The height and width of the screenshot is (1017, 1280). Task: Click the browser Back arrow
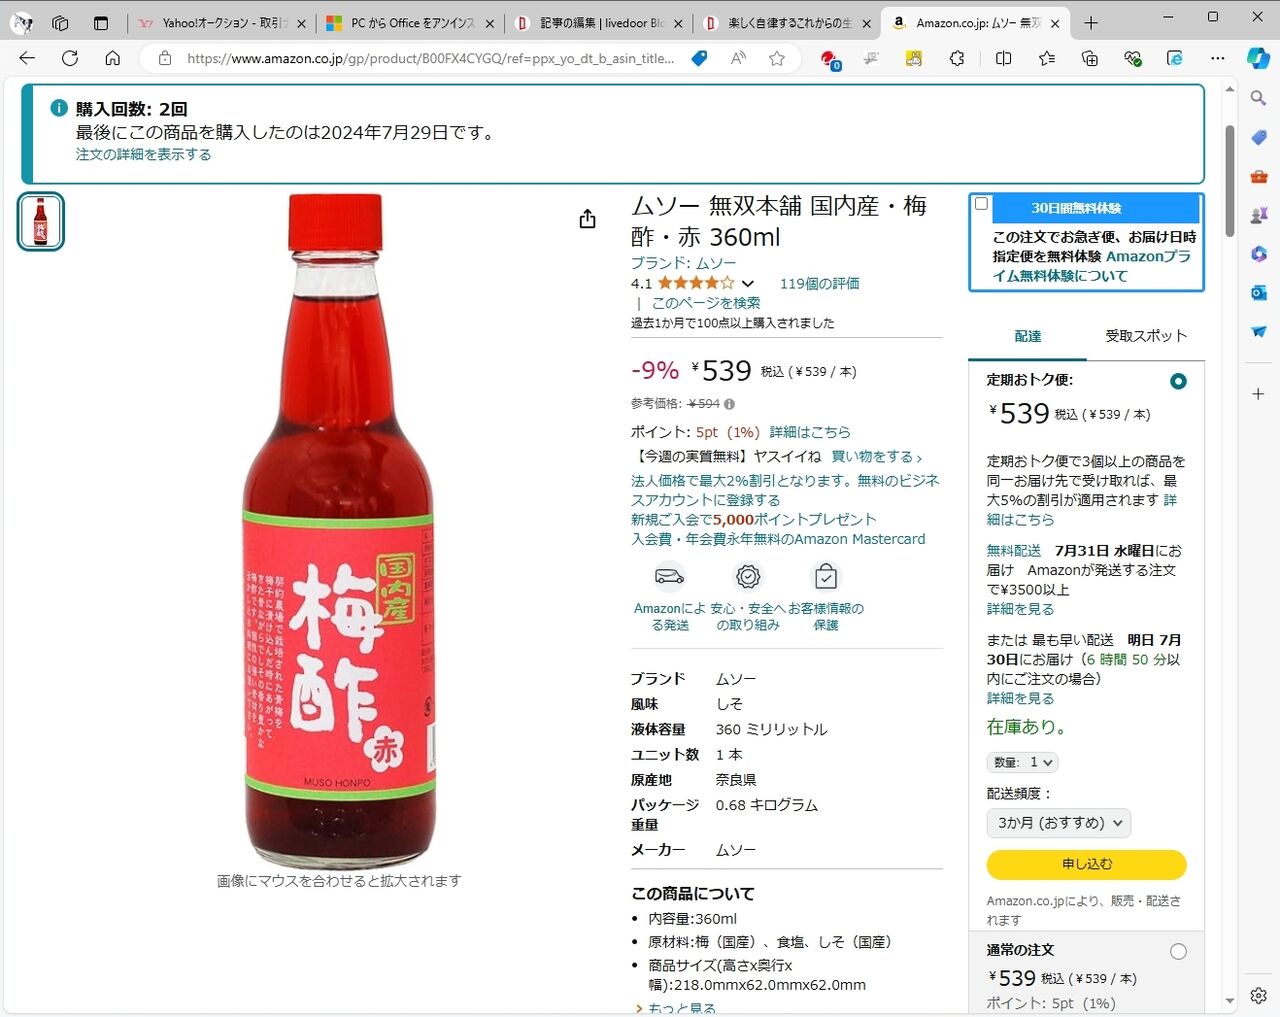[27, 58]
